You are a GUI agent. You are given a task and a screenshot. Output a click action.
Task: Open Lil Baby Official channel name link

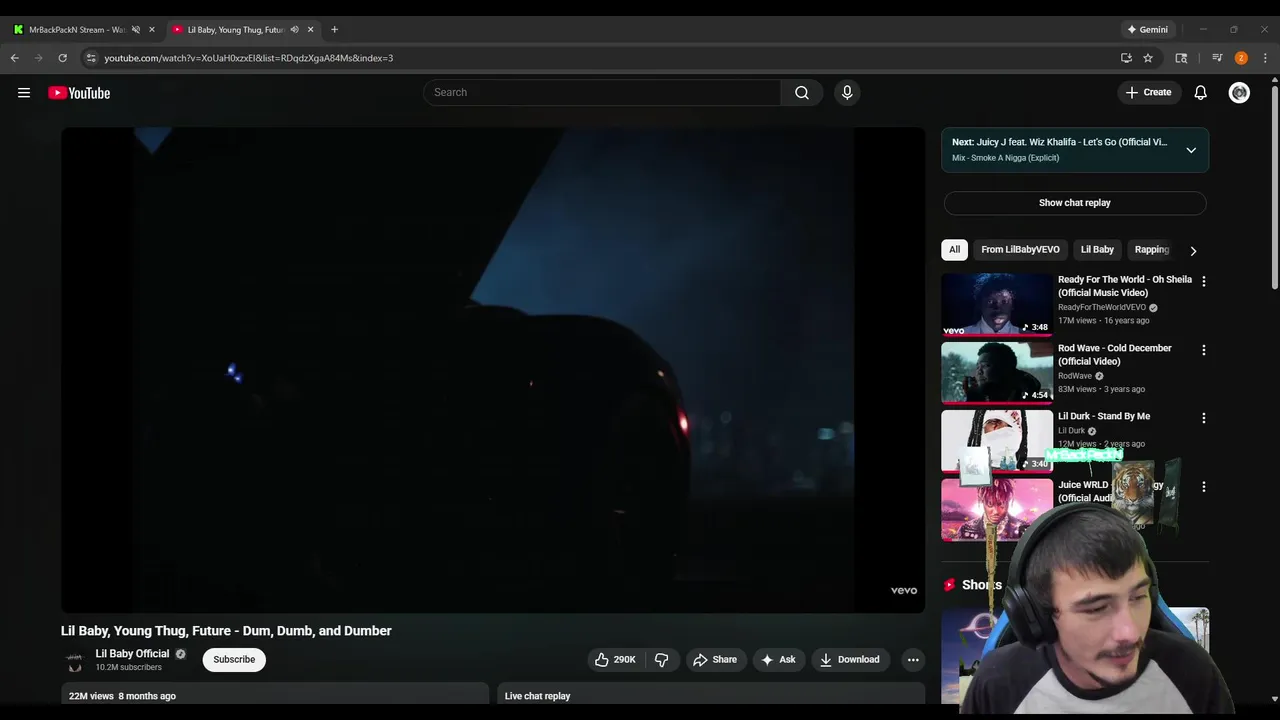(132, 654)
